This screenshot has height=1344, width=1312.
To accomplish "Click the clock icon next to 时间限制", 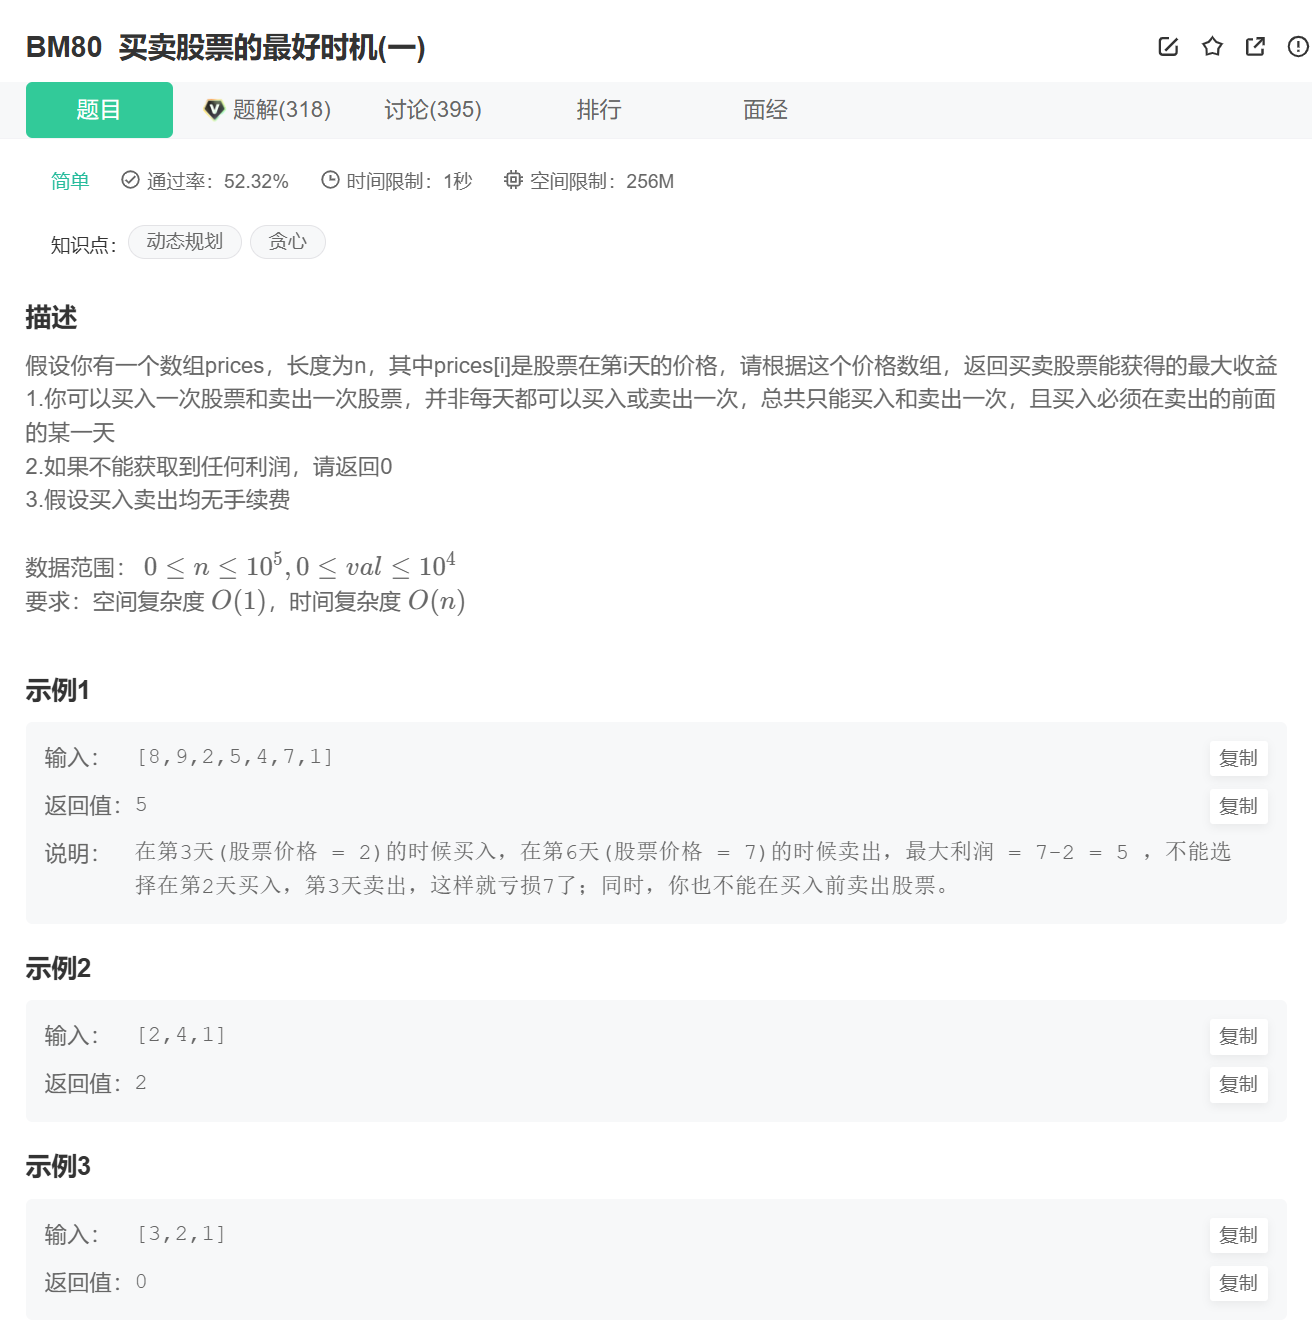I will point(330,180).
